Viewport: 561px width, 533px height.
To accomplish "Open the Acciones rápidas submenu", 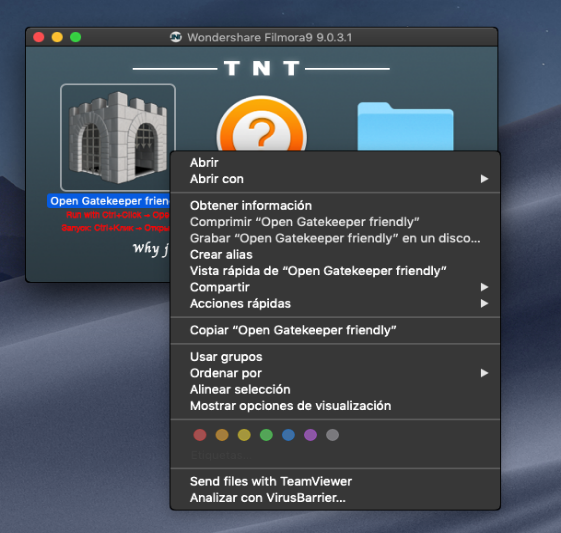I will 335,304.
